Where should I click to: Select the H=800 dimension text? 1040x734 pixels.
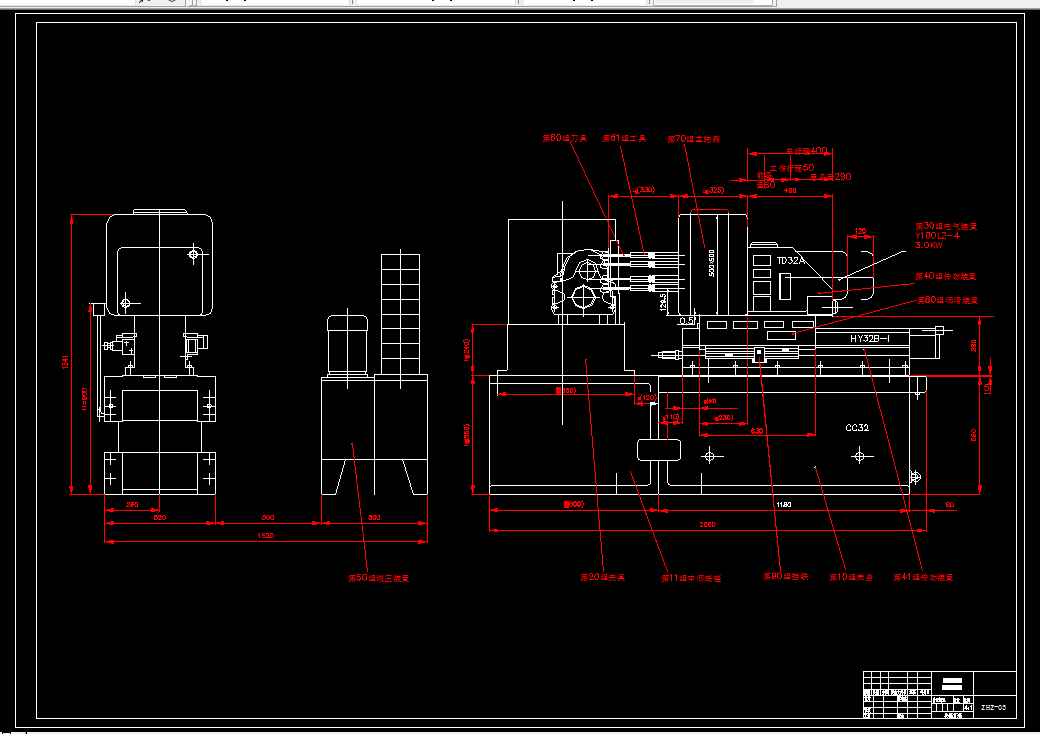tap(84, 398)
